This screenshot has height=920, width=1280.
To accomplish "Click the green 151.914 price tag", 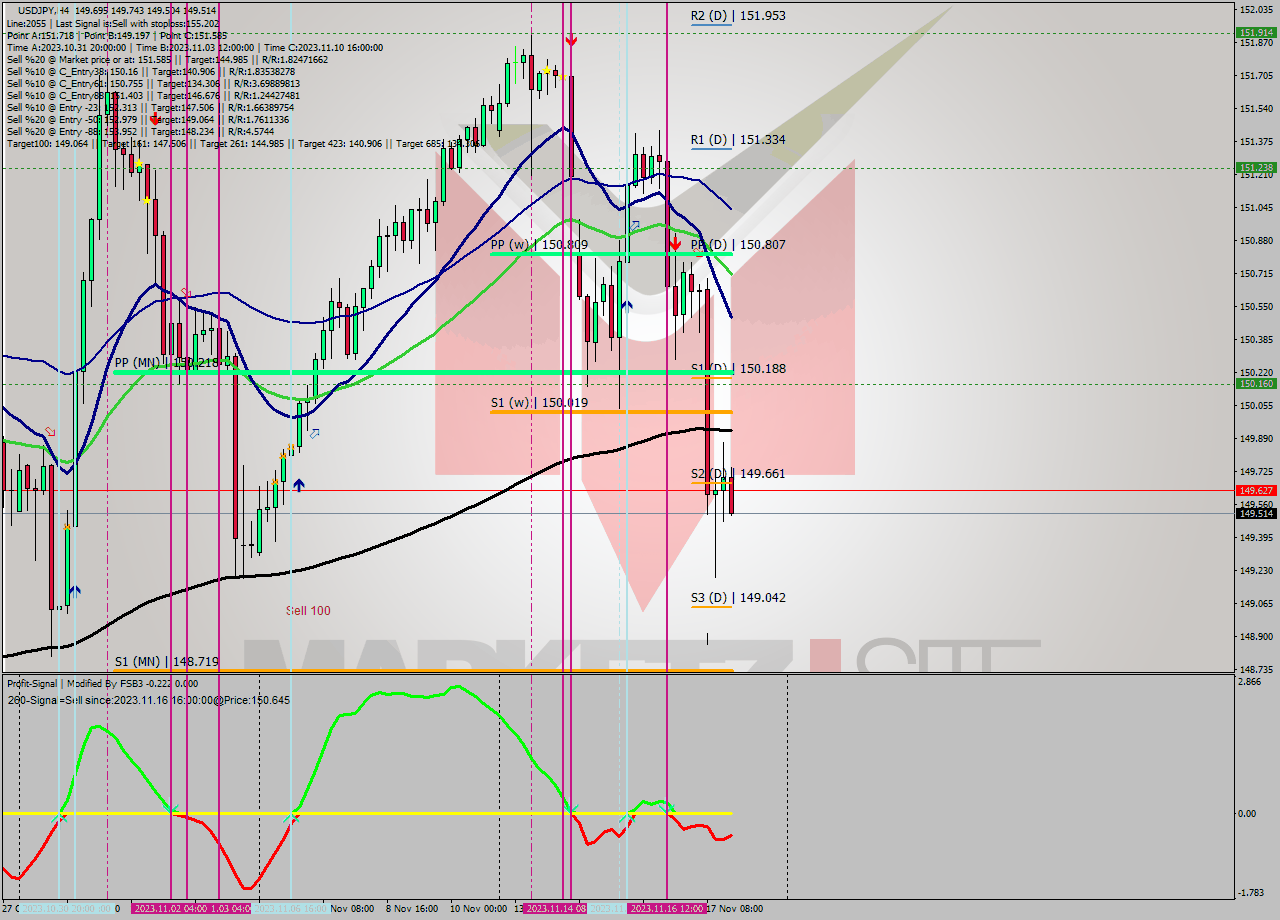I will 1256,33.
